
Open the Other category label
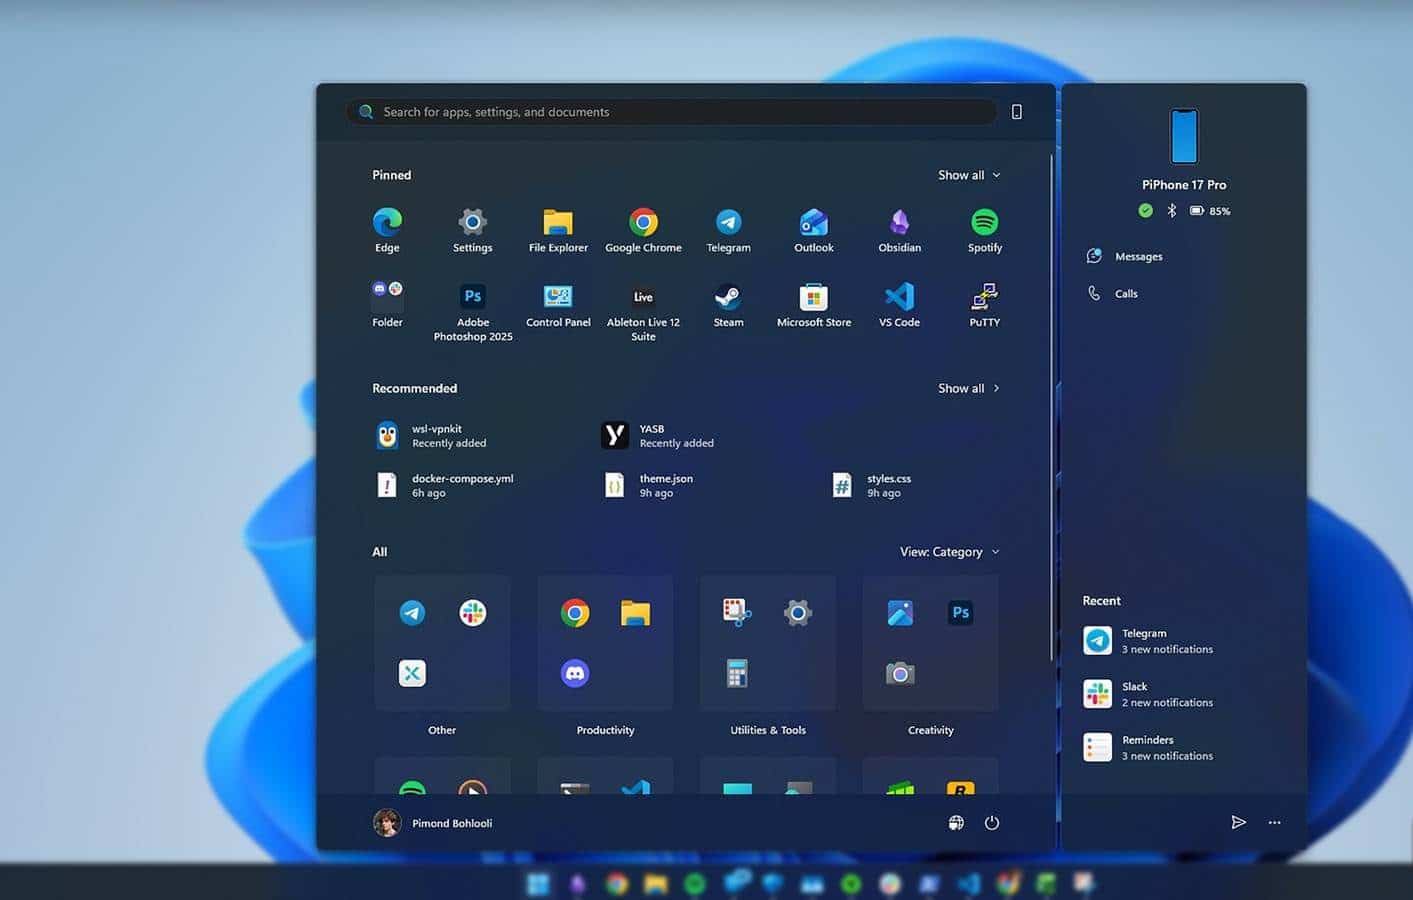pos(442,730)
